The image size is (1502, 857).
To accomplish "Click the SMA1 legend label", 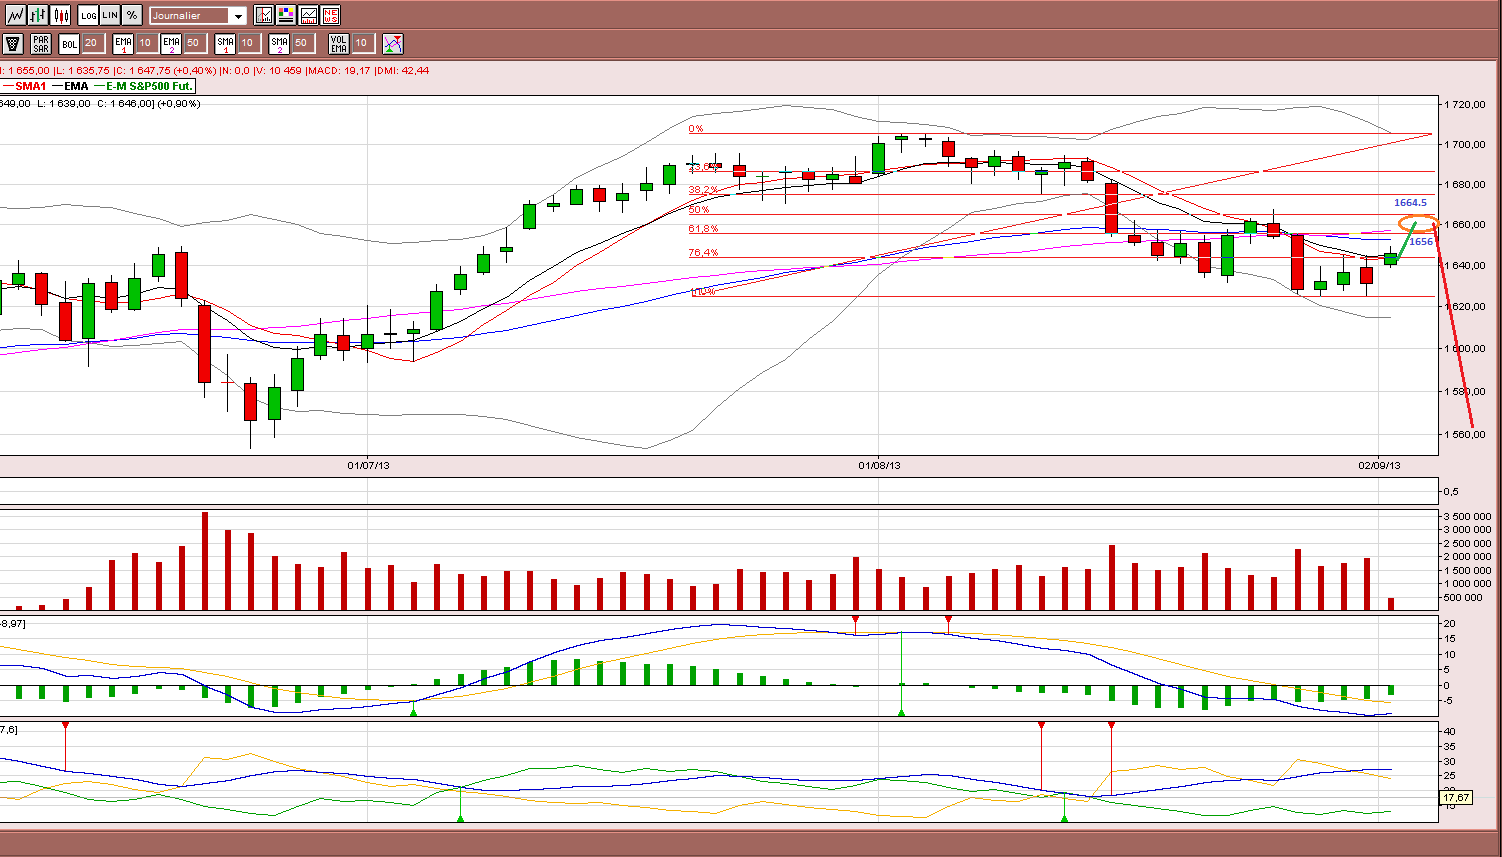I will click(x=30, y=86).
